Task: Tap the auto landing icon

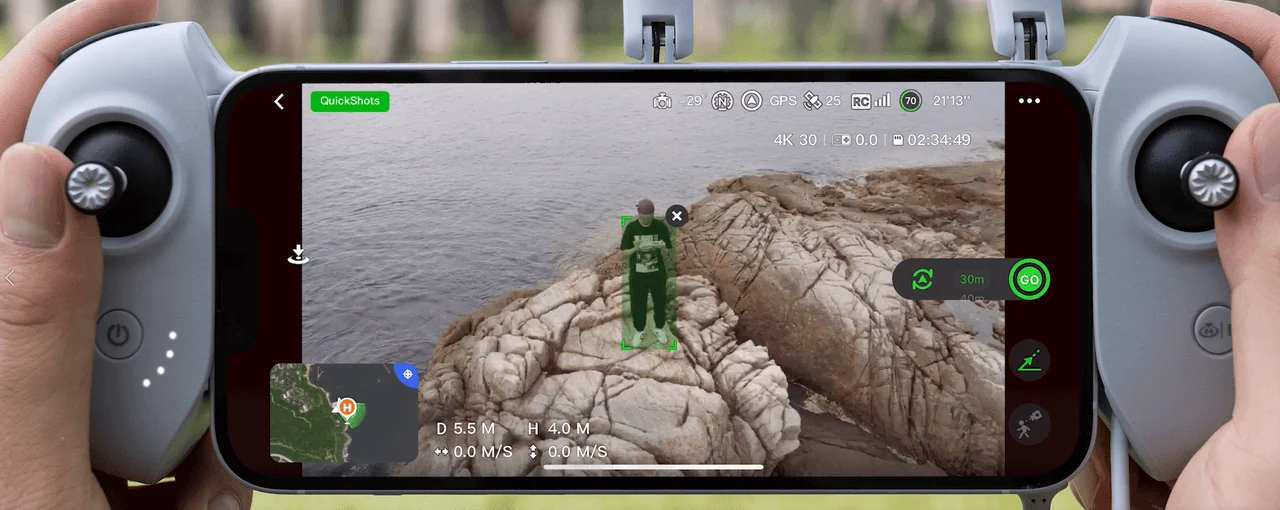Action: [297, 255]
